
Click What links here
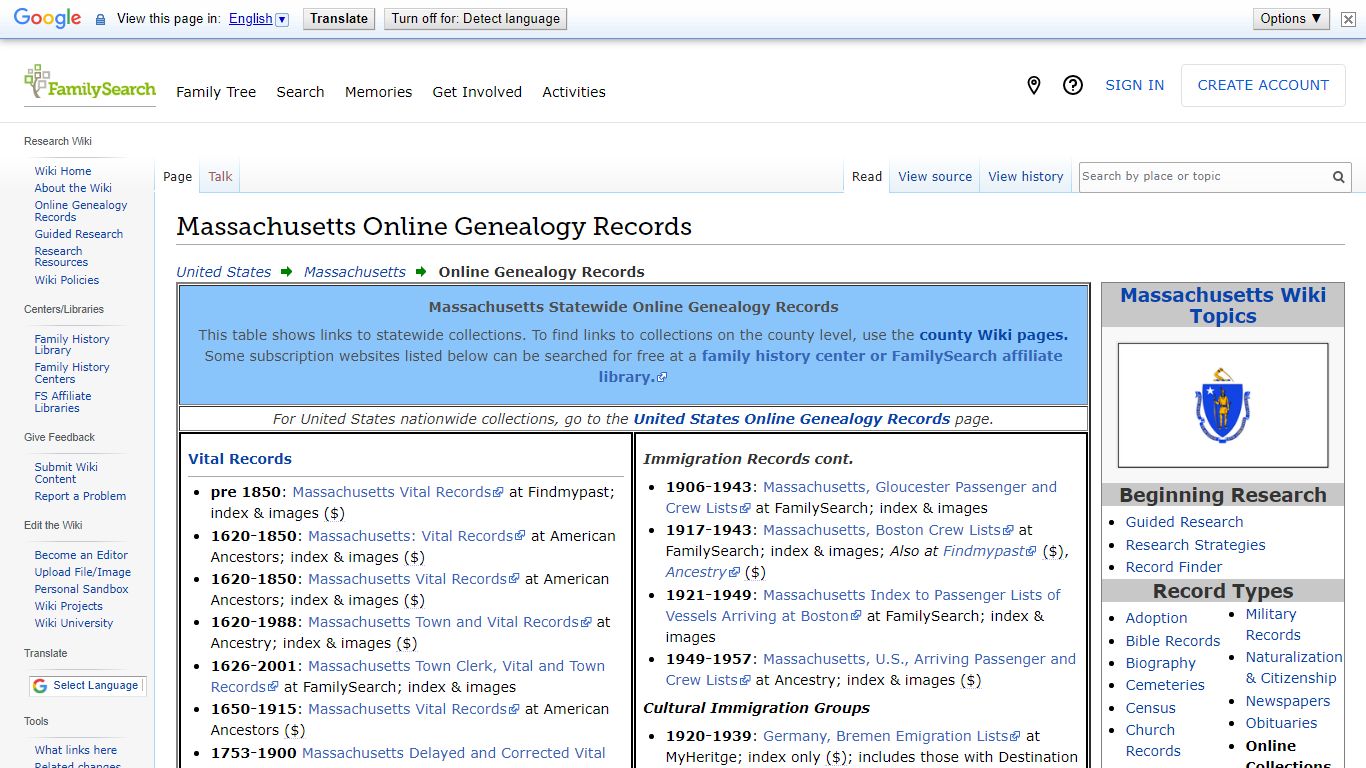pyautogui.click(x=76, y=750)
